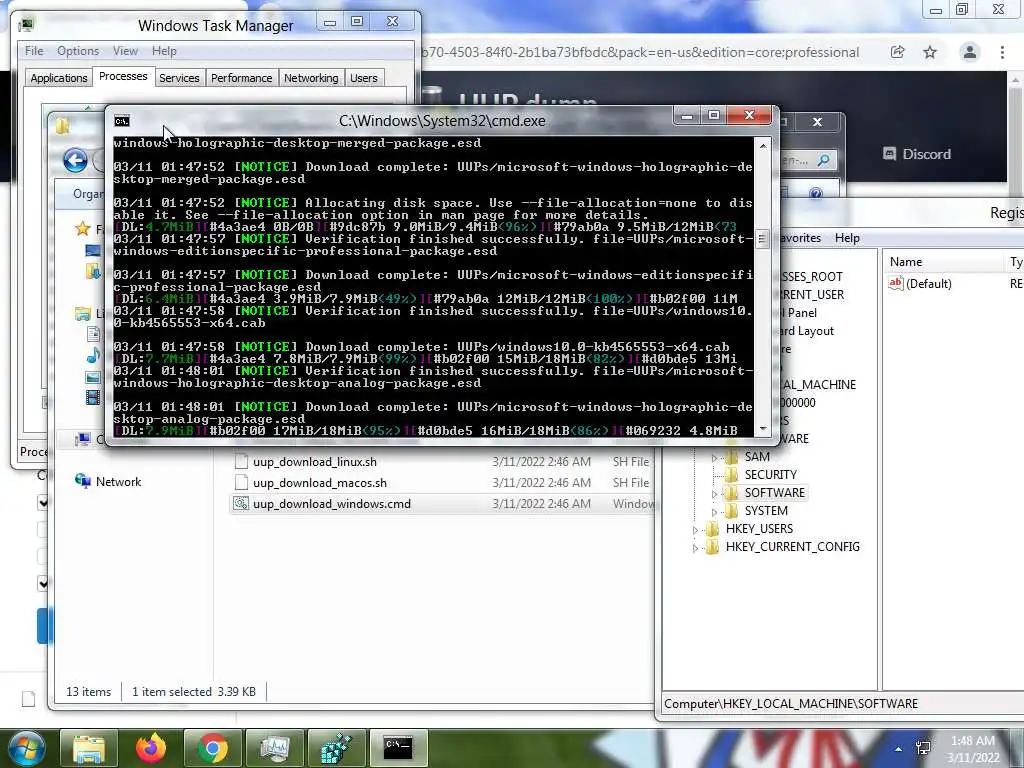Screen dimensions: 1024x768
Task: Select uup_download_macos.sh file
Action: [320, 483]
